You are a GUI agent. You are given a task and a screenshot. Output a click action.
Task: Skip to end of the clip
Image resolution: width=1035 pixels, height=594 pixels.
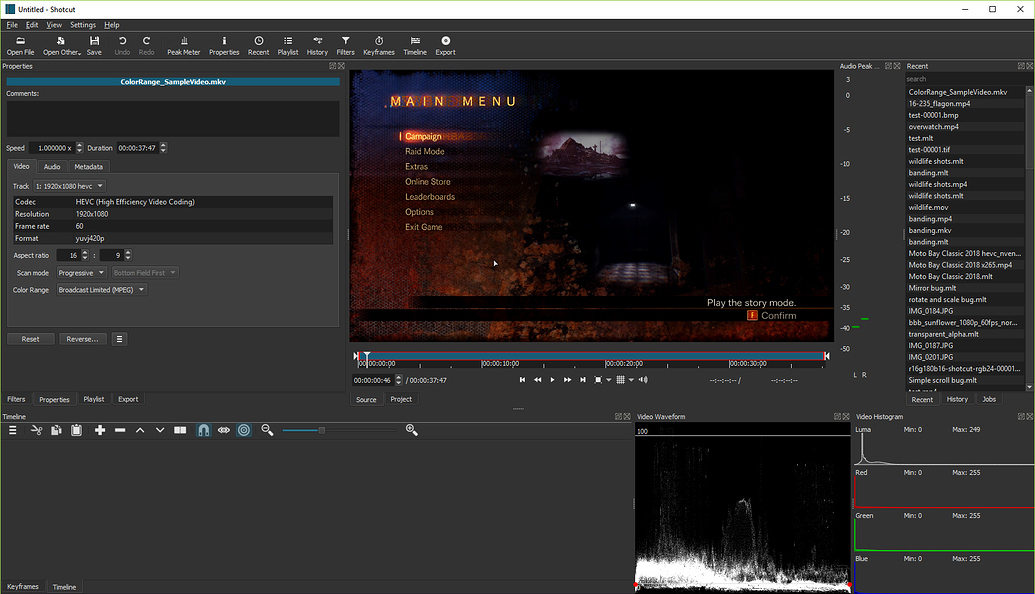583,380
